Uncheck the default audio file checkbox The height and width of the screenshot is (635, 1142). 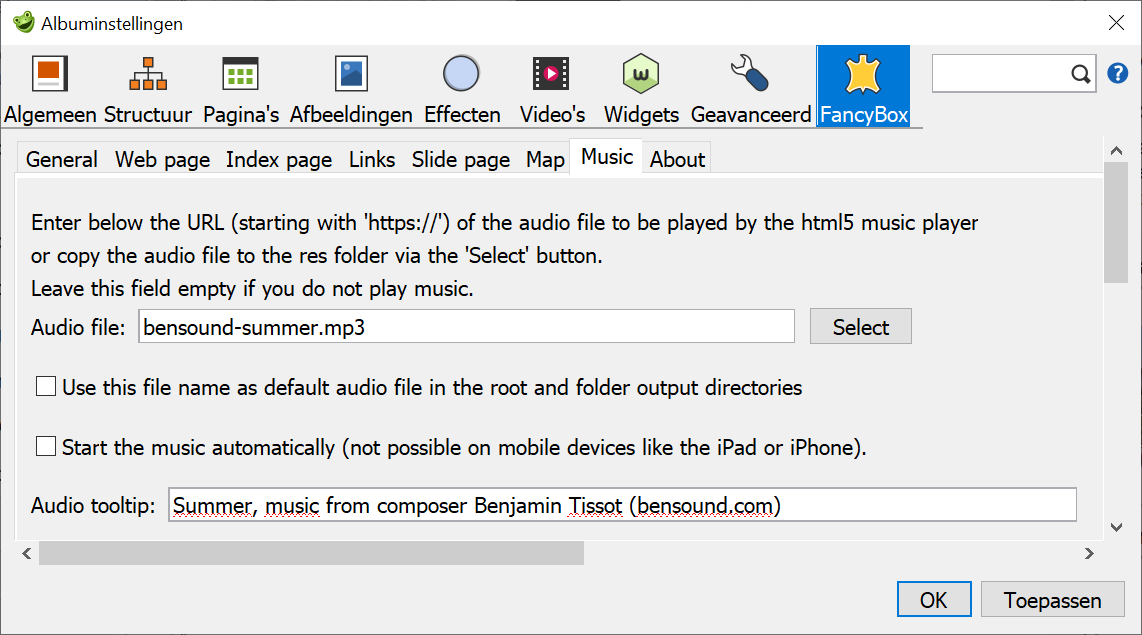[x=45, y=386]
